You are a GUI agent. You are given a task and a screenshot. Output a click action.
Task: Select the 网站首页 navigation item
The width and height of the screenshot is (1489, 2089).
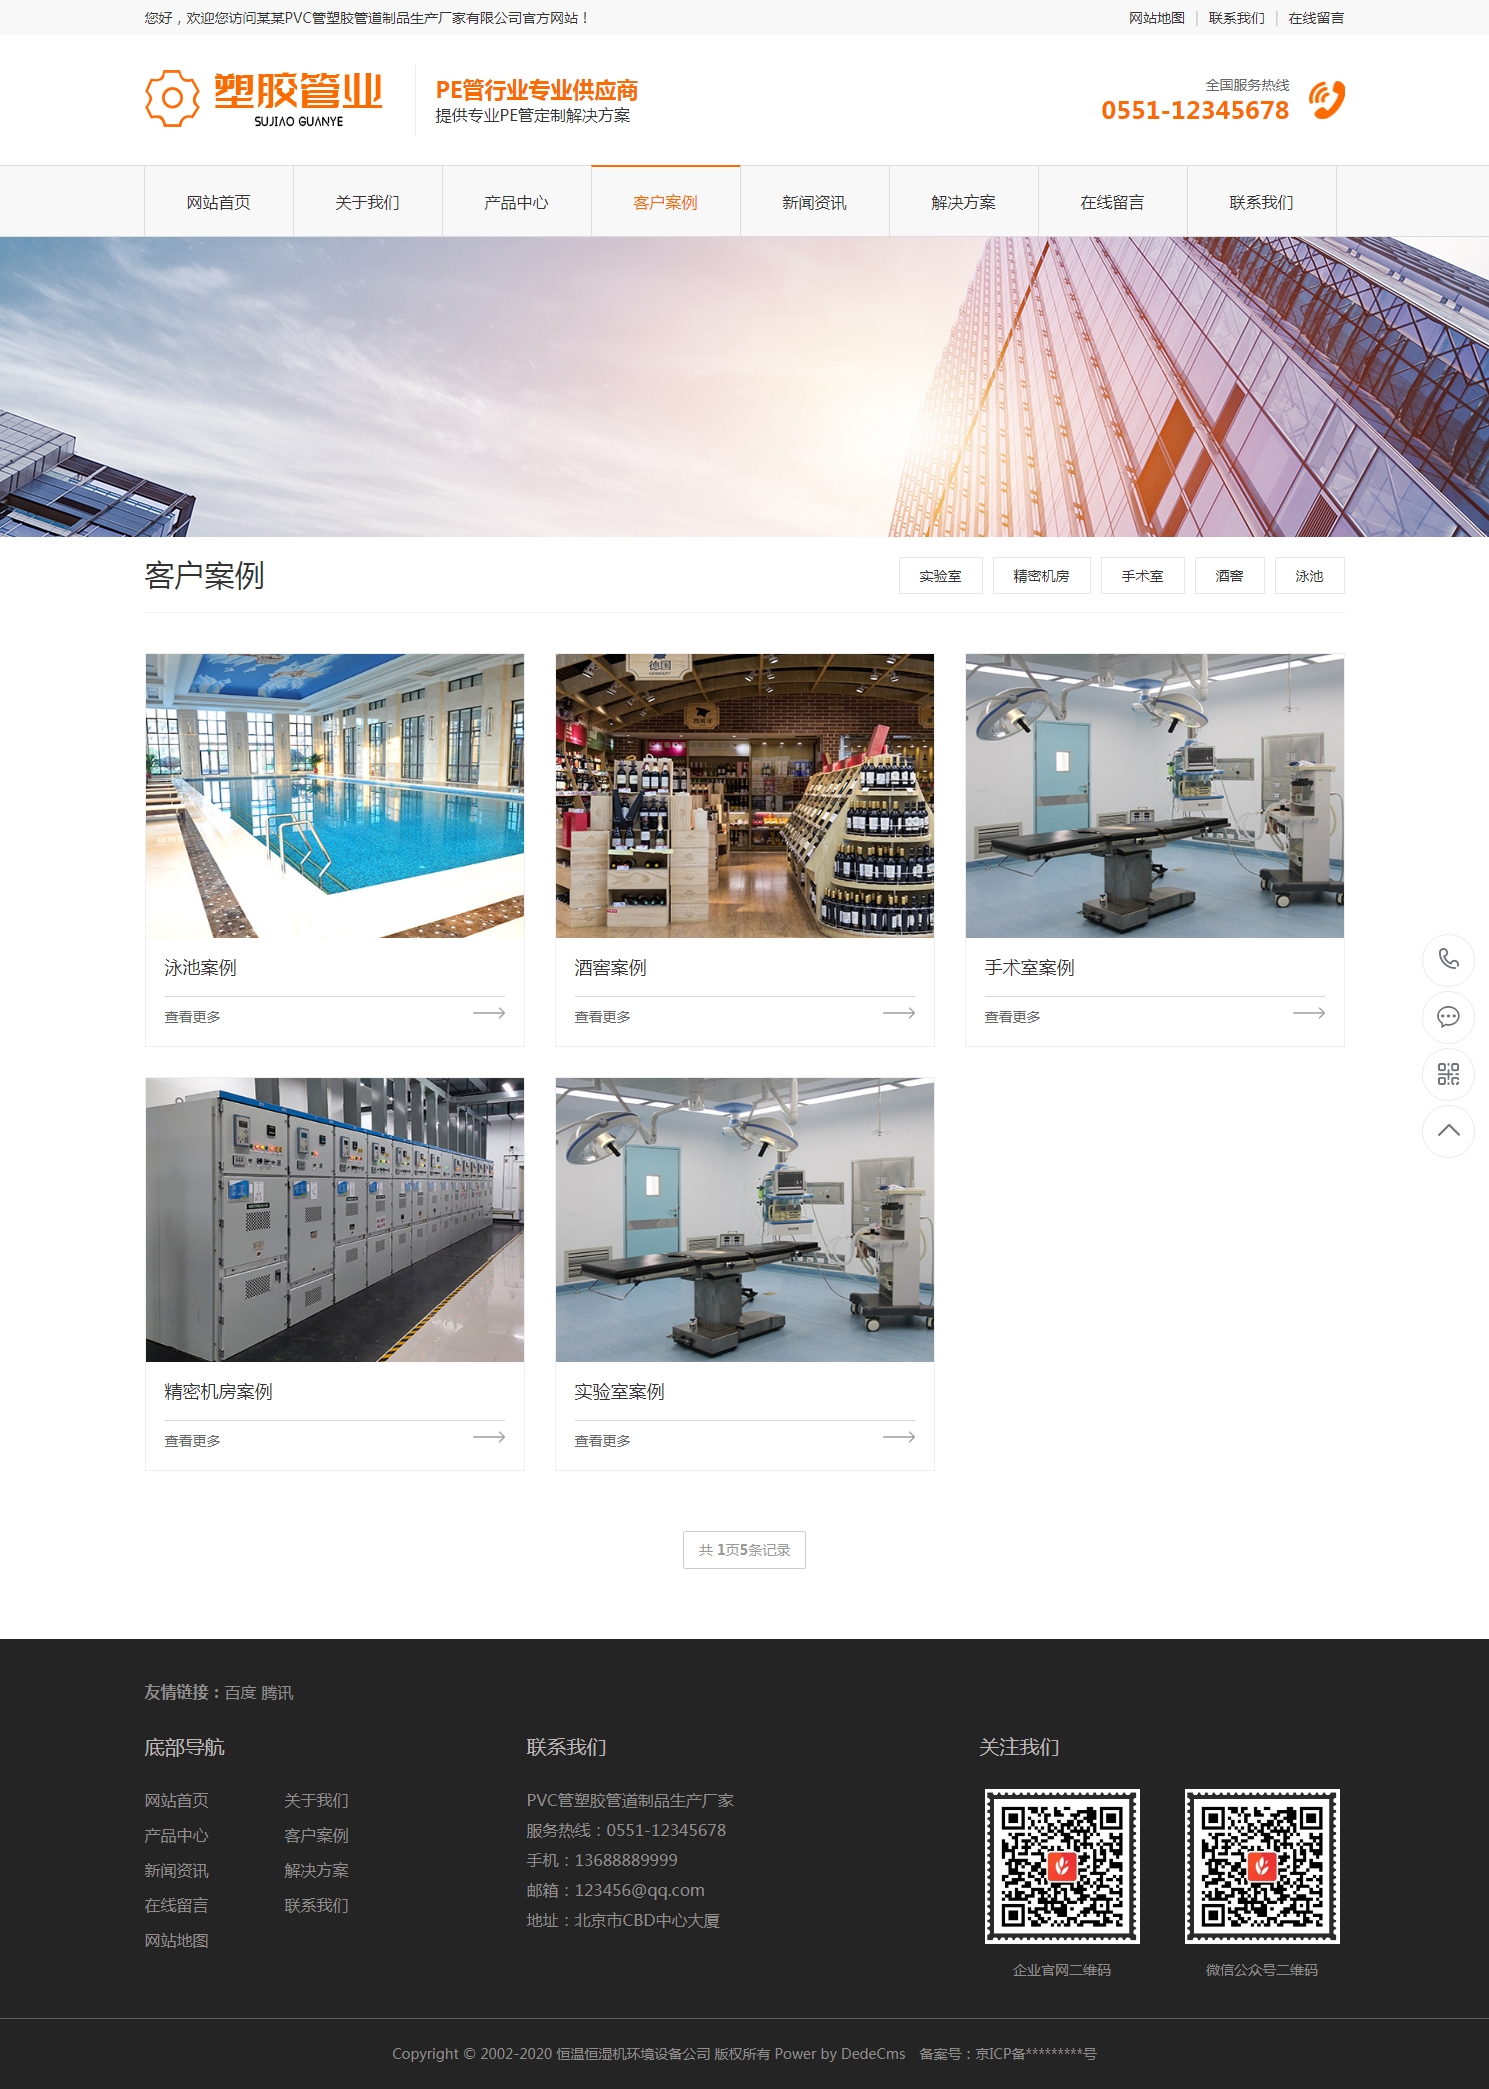point(218,203)
